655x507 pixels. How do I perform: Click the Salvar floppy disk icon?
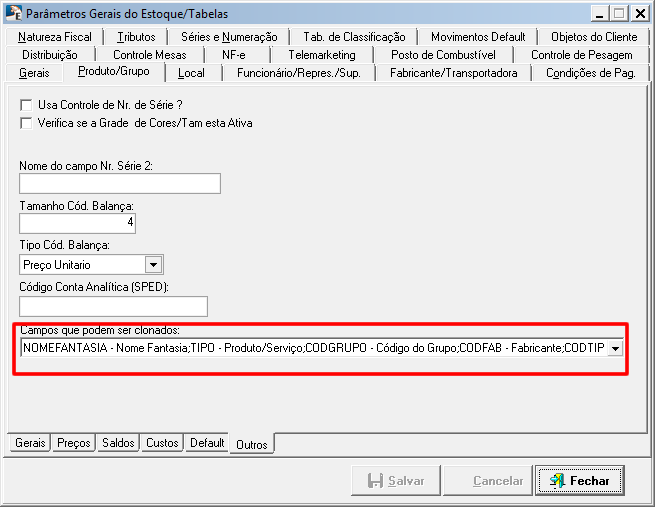(375, 481)
